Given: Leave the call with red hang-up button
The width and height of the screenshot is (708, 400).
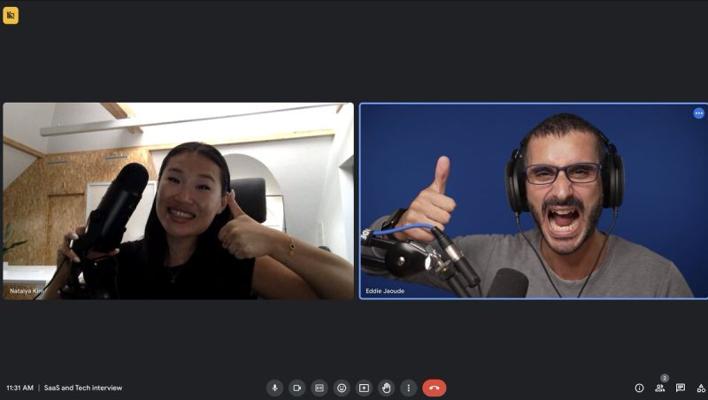Looking at the screenshot, I should coord(434,388).
